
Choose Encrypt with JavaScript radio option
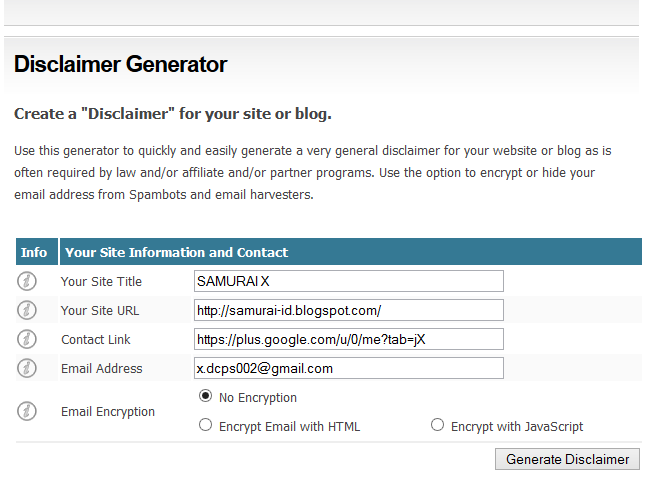437,426
